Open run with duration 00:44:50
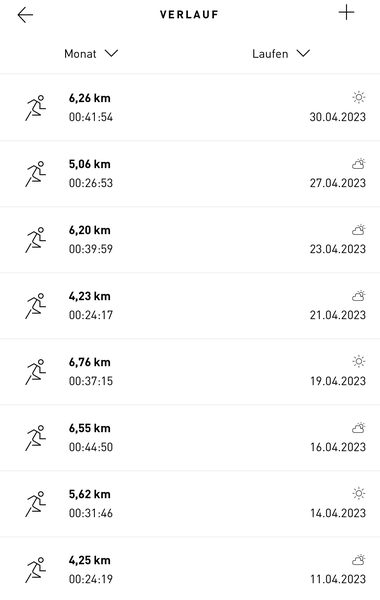Image resolution: width=380 pixels, height=600 pixels. [190, 438]
